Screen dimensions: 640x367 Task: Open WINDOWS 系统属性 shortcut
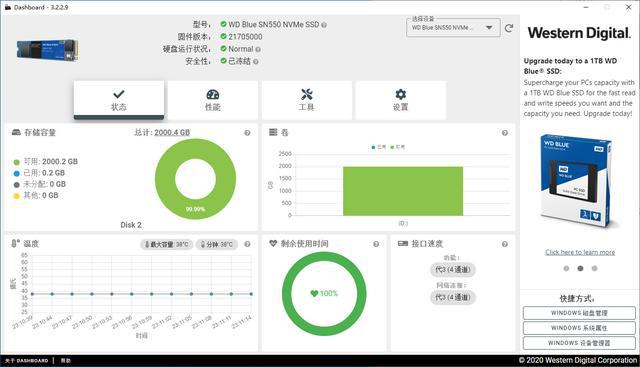click(x=579, y=328)
